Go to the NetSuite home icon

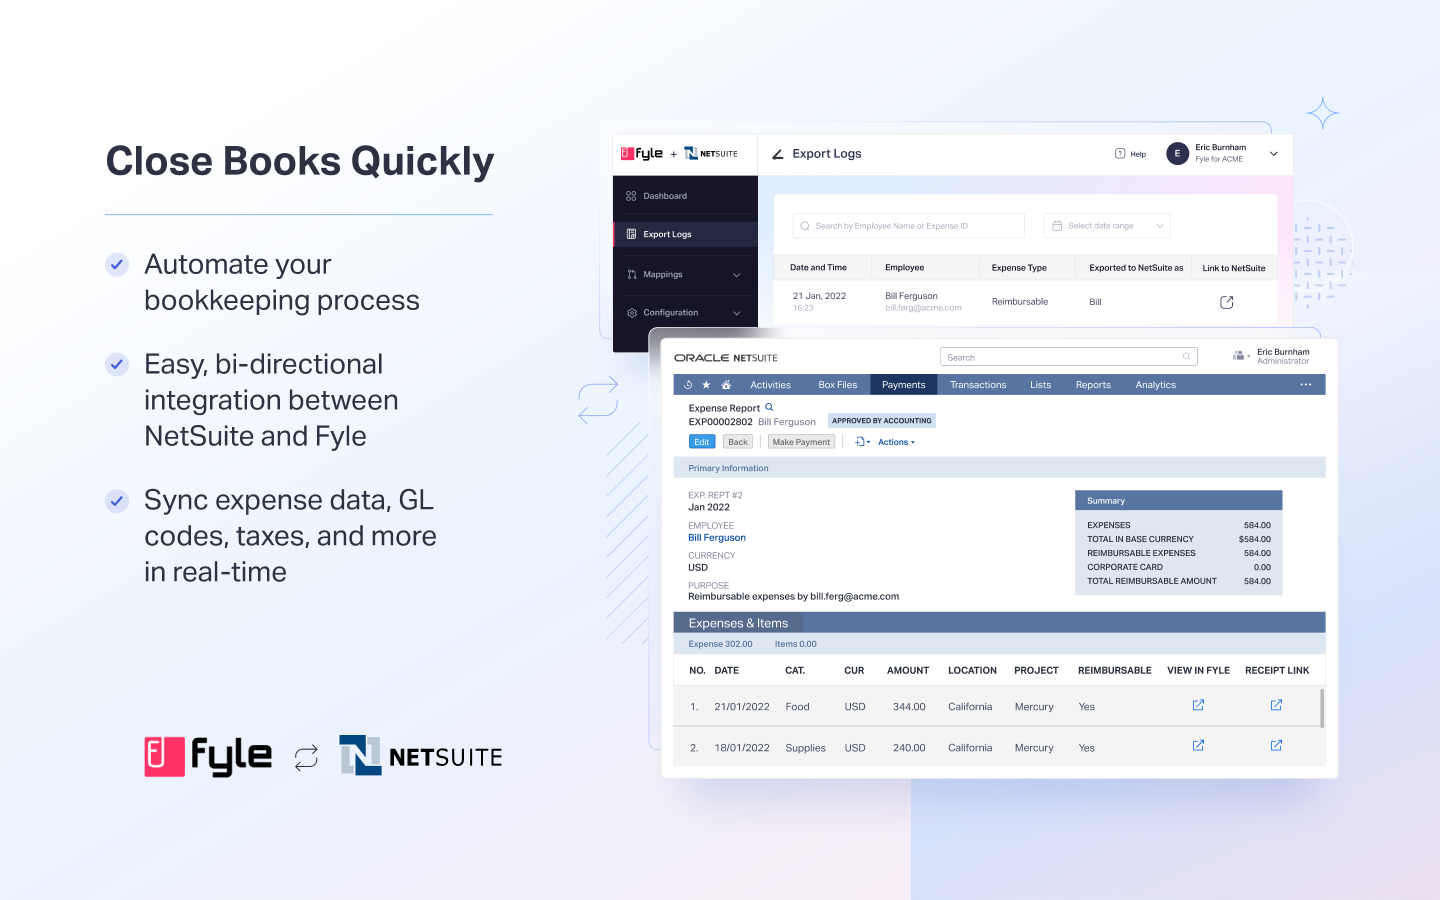pos(726,385)
